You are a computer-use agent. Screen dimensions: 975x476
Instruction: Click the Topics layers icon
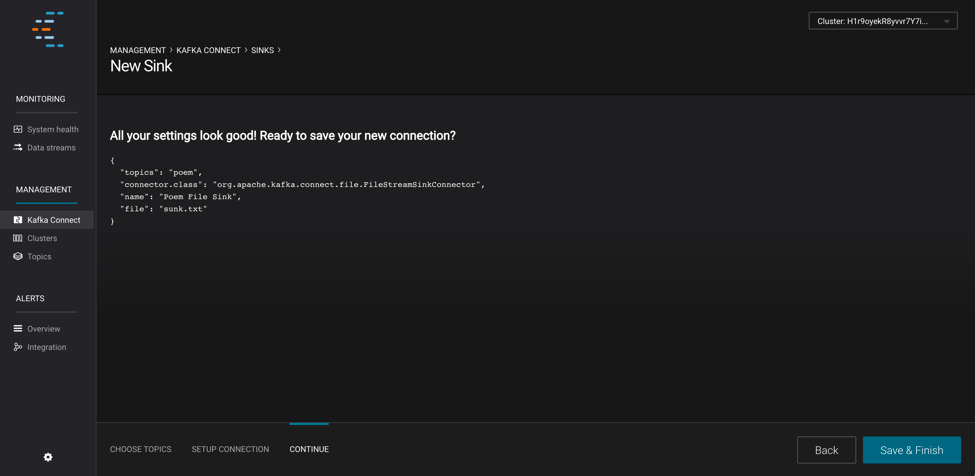pos(17,257)
